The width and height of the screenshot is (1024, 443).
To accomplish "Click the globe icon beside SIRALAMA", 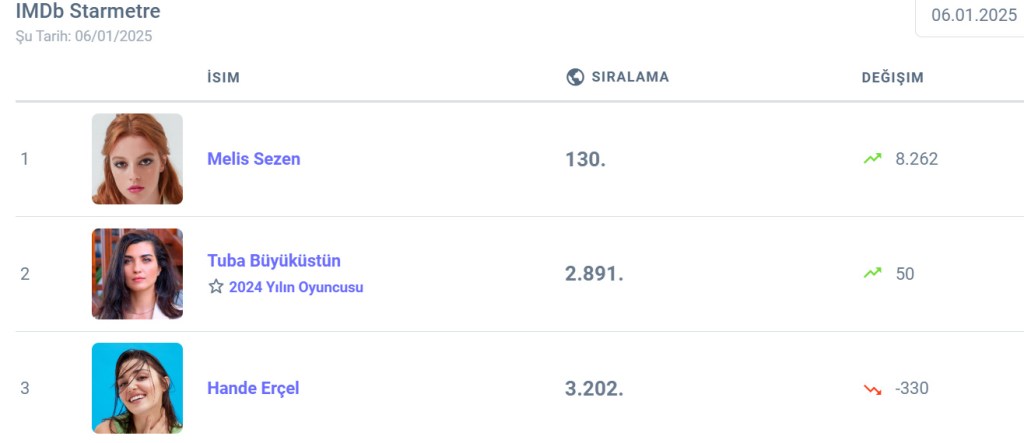I will [x=575, y=77].
